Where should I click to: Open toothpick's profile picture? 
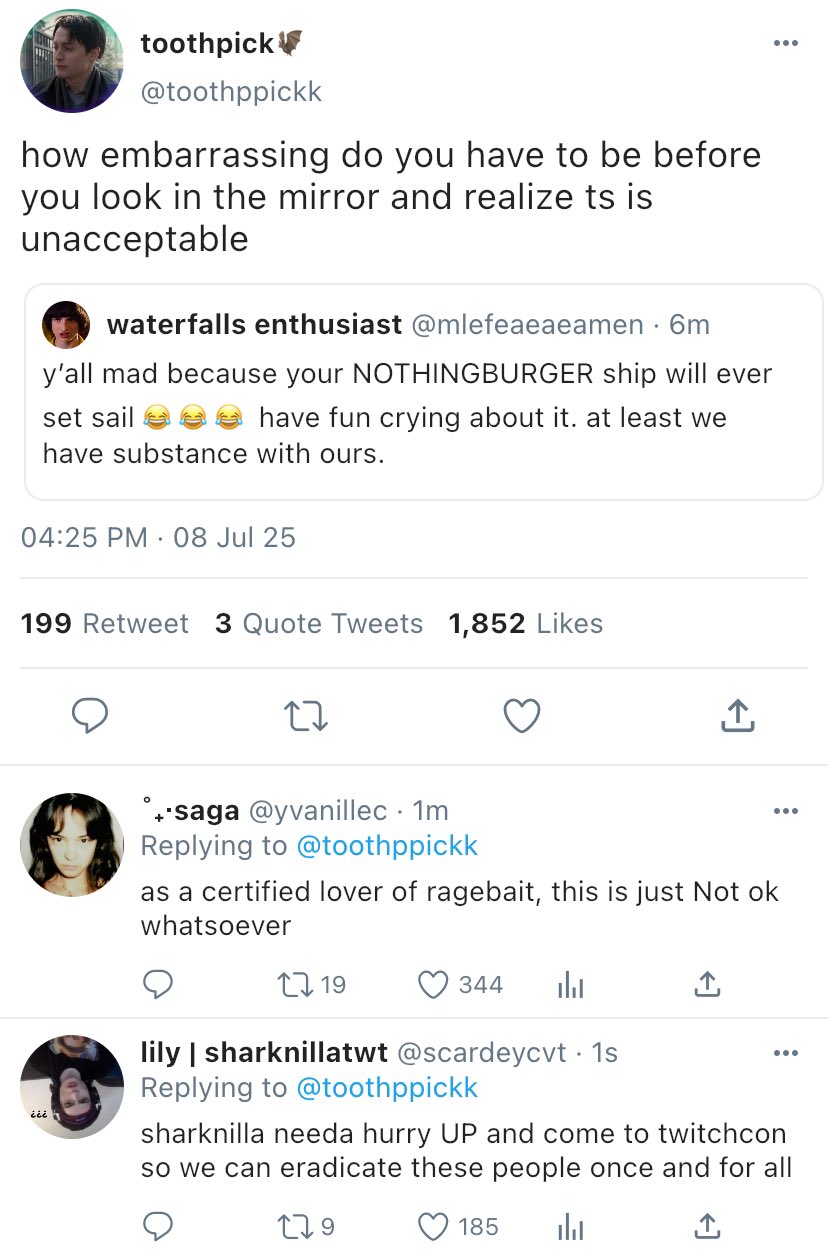[x=72, y=61]
